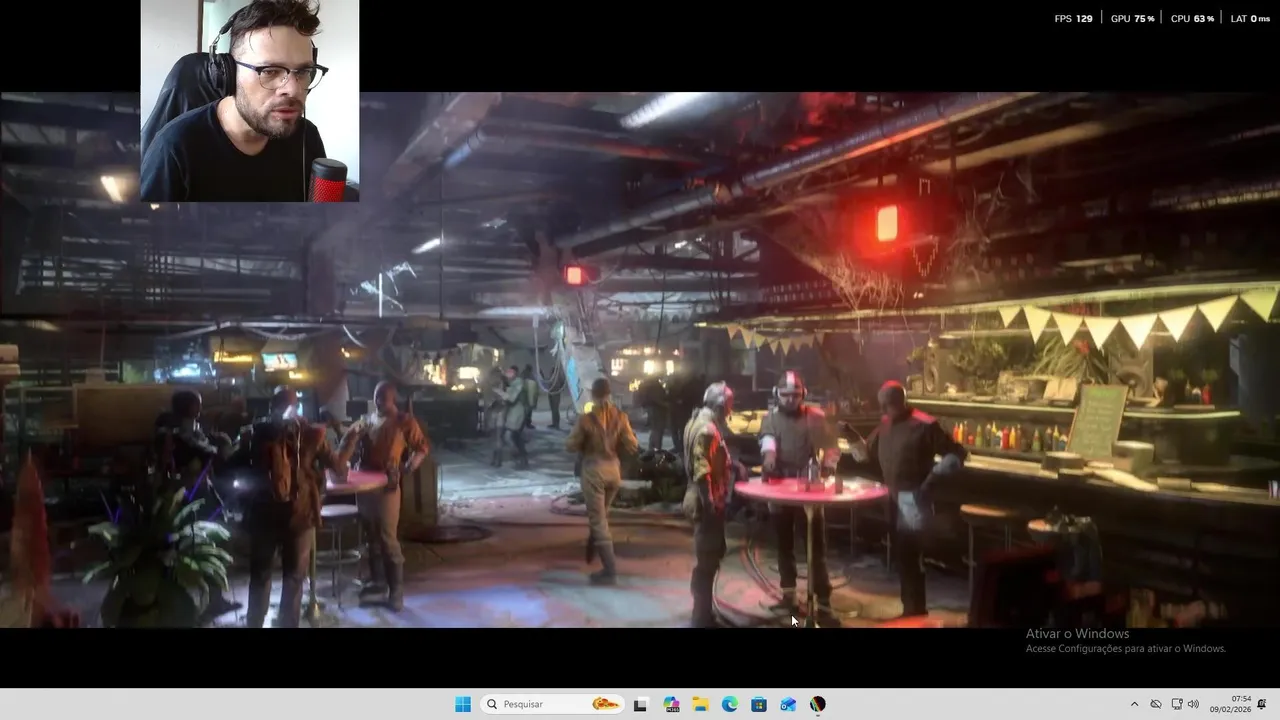
Task: Open File Explorer from the taskbar
Action: (x=701, y=704)
